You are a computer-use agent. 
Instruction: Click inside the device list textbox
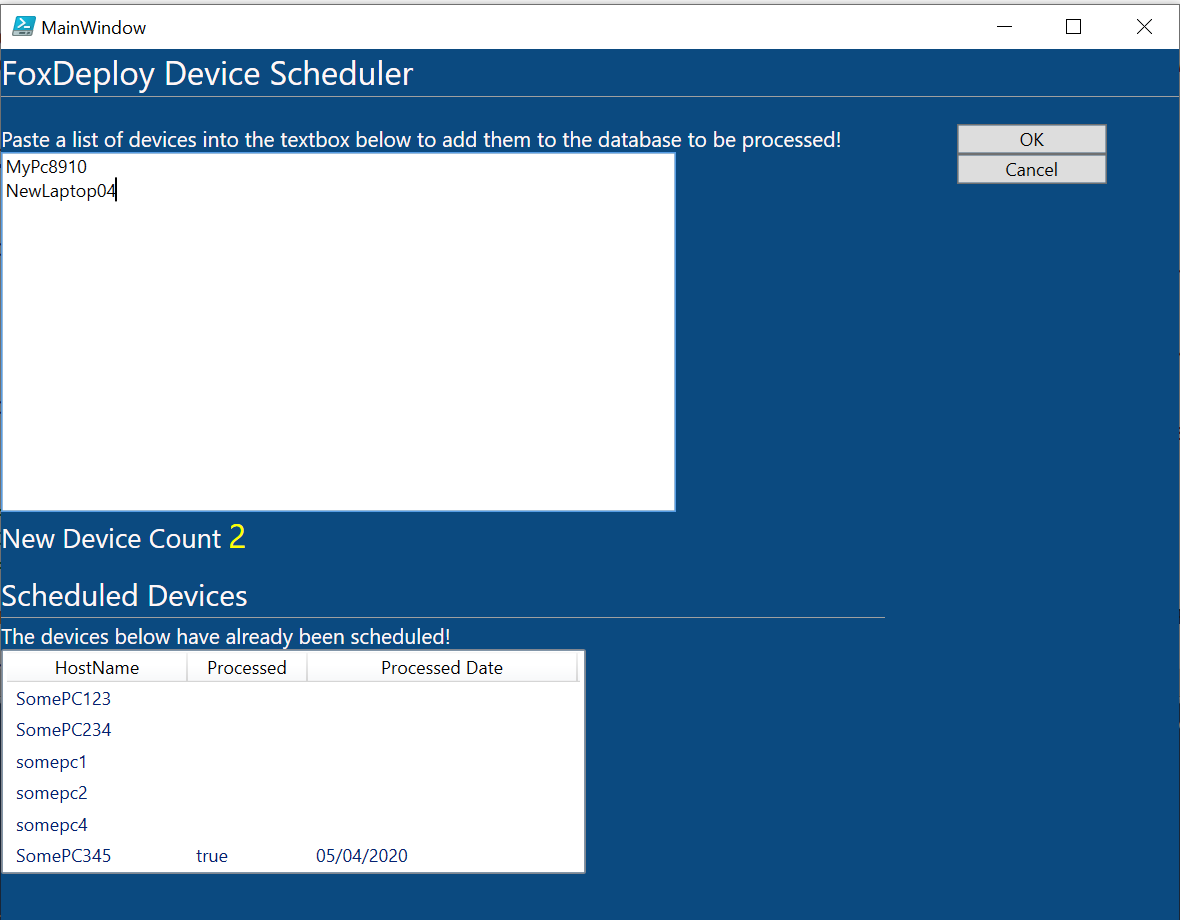[x=339, y=332]
